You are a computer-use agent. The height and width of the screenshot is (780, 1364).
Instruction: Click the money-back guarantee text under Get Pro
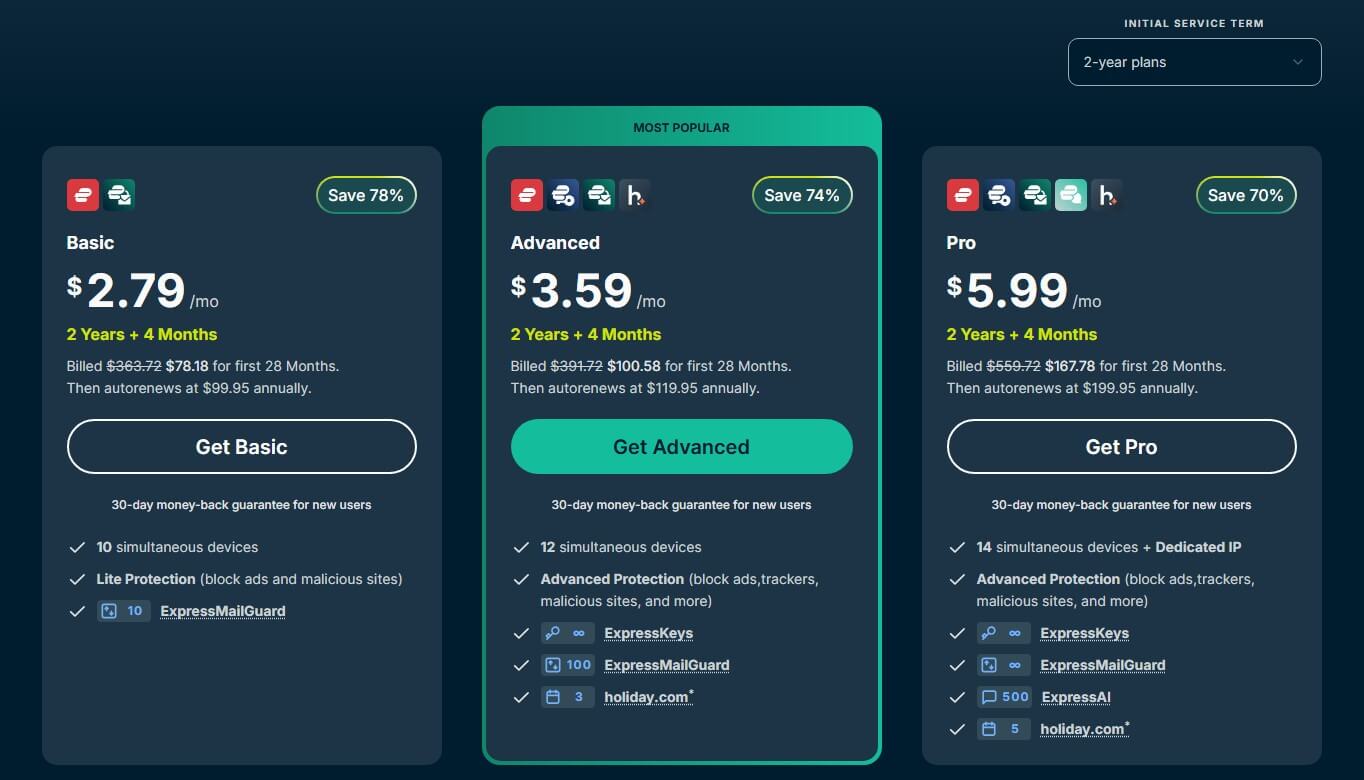(x=1121, y=505)
